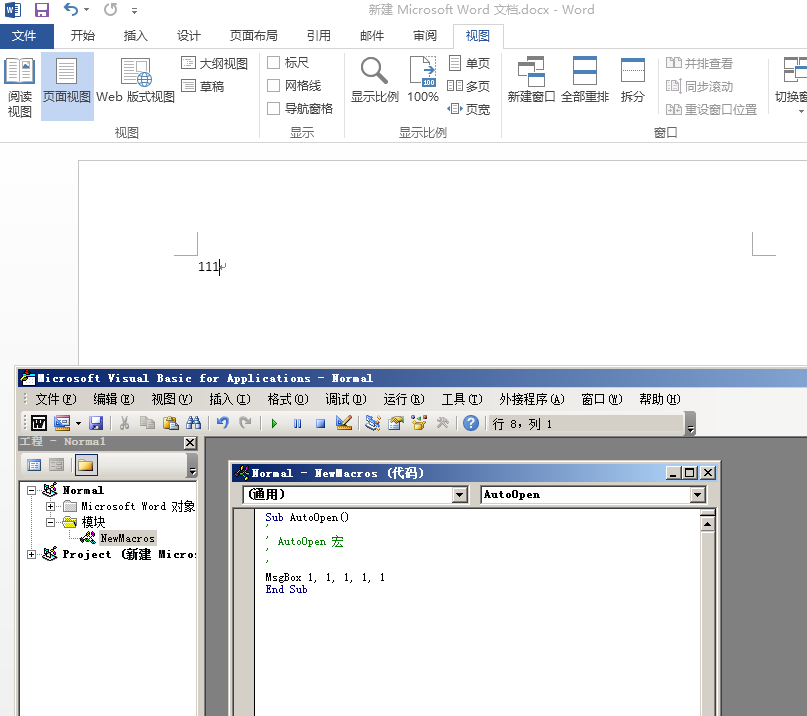Enable the Navigation Pane (导航窗格) checkbox
Viewport: 807px width, 716px height.
pos(274,109)
